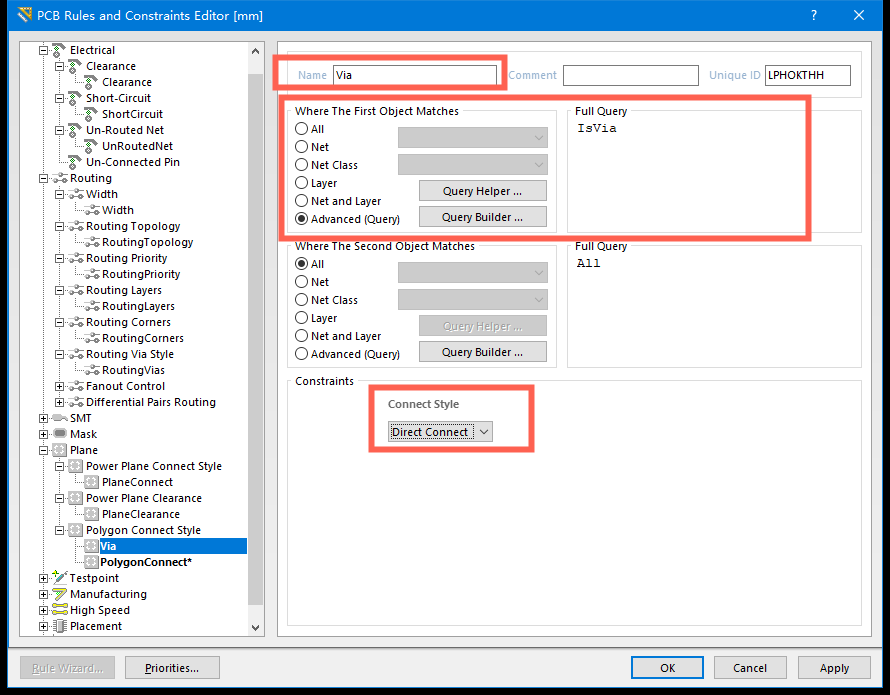This screenshot has width=890, height=695.
Task: Click the Electrical category icon in tree
Action: tap(59, 50)
